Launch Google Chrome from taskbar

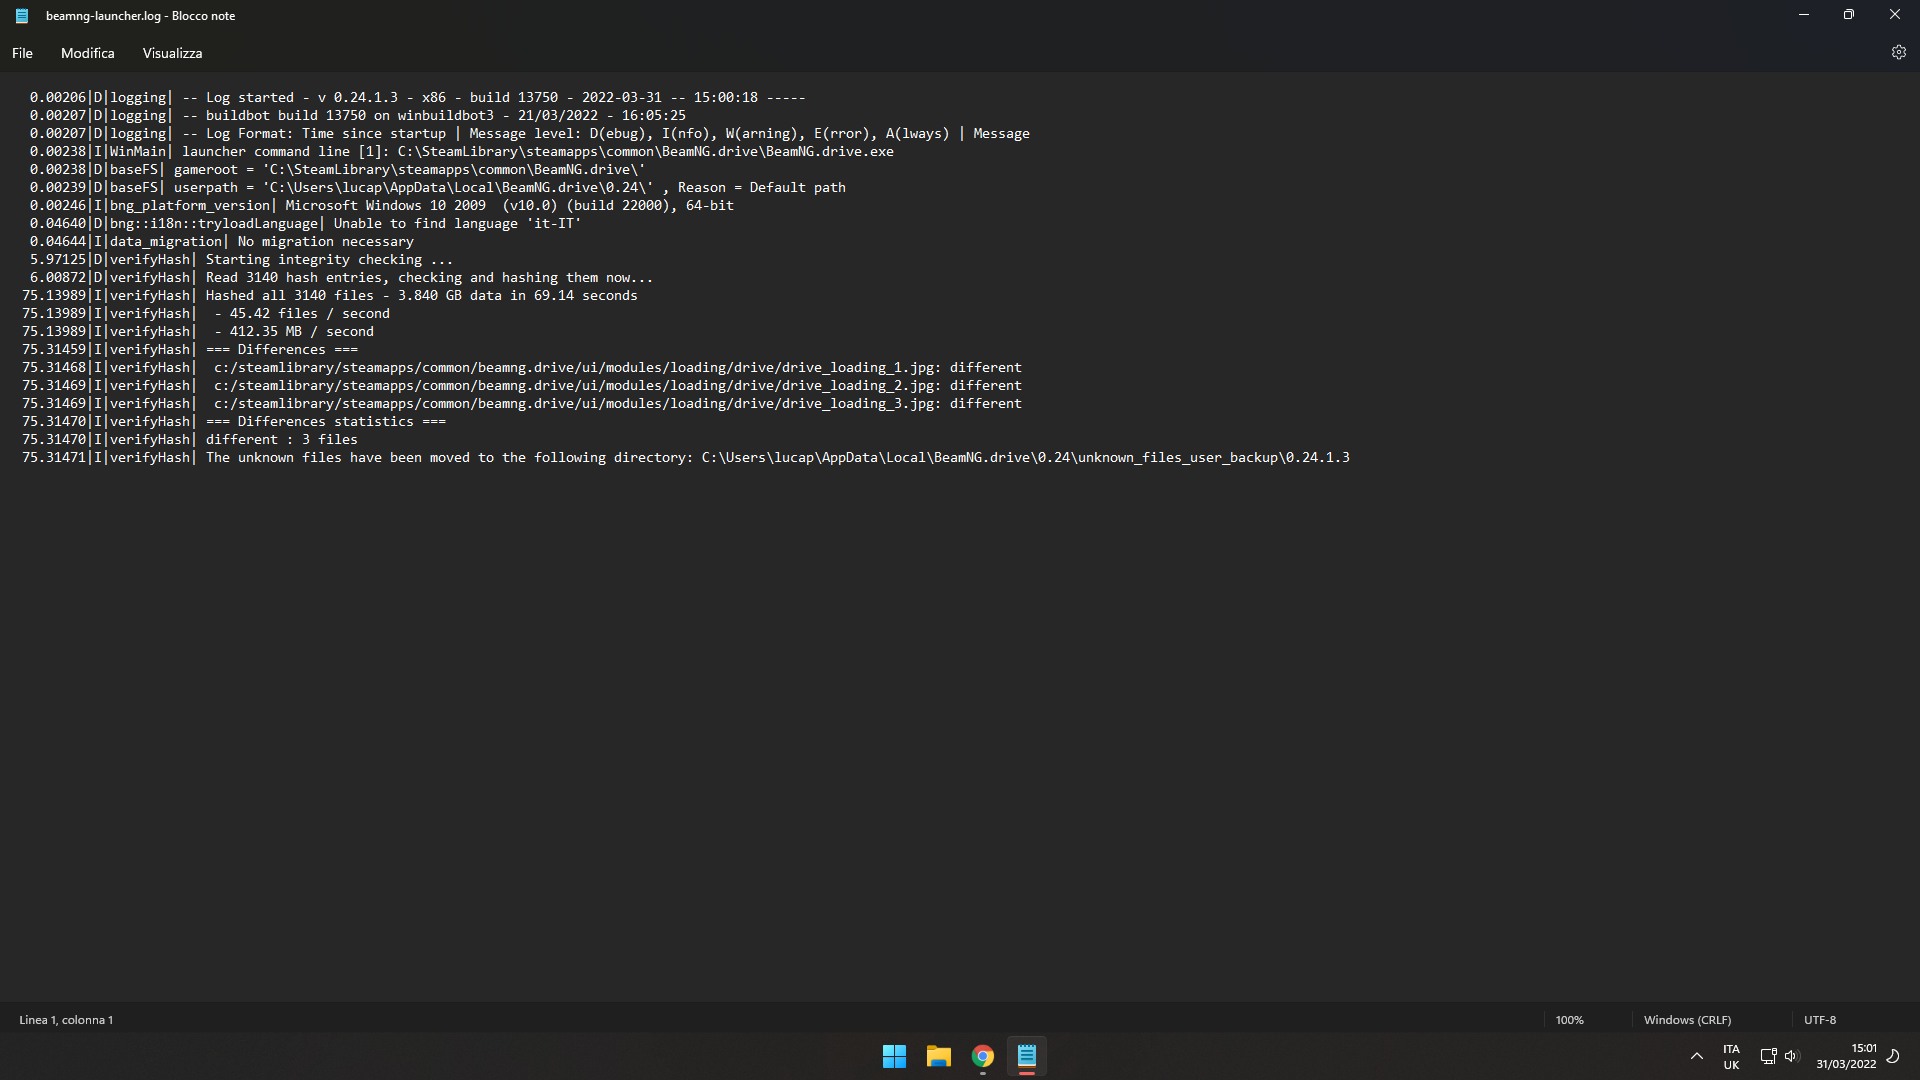tap(982, 1056)
